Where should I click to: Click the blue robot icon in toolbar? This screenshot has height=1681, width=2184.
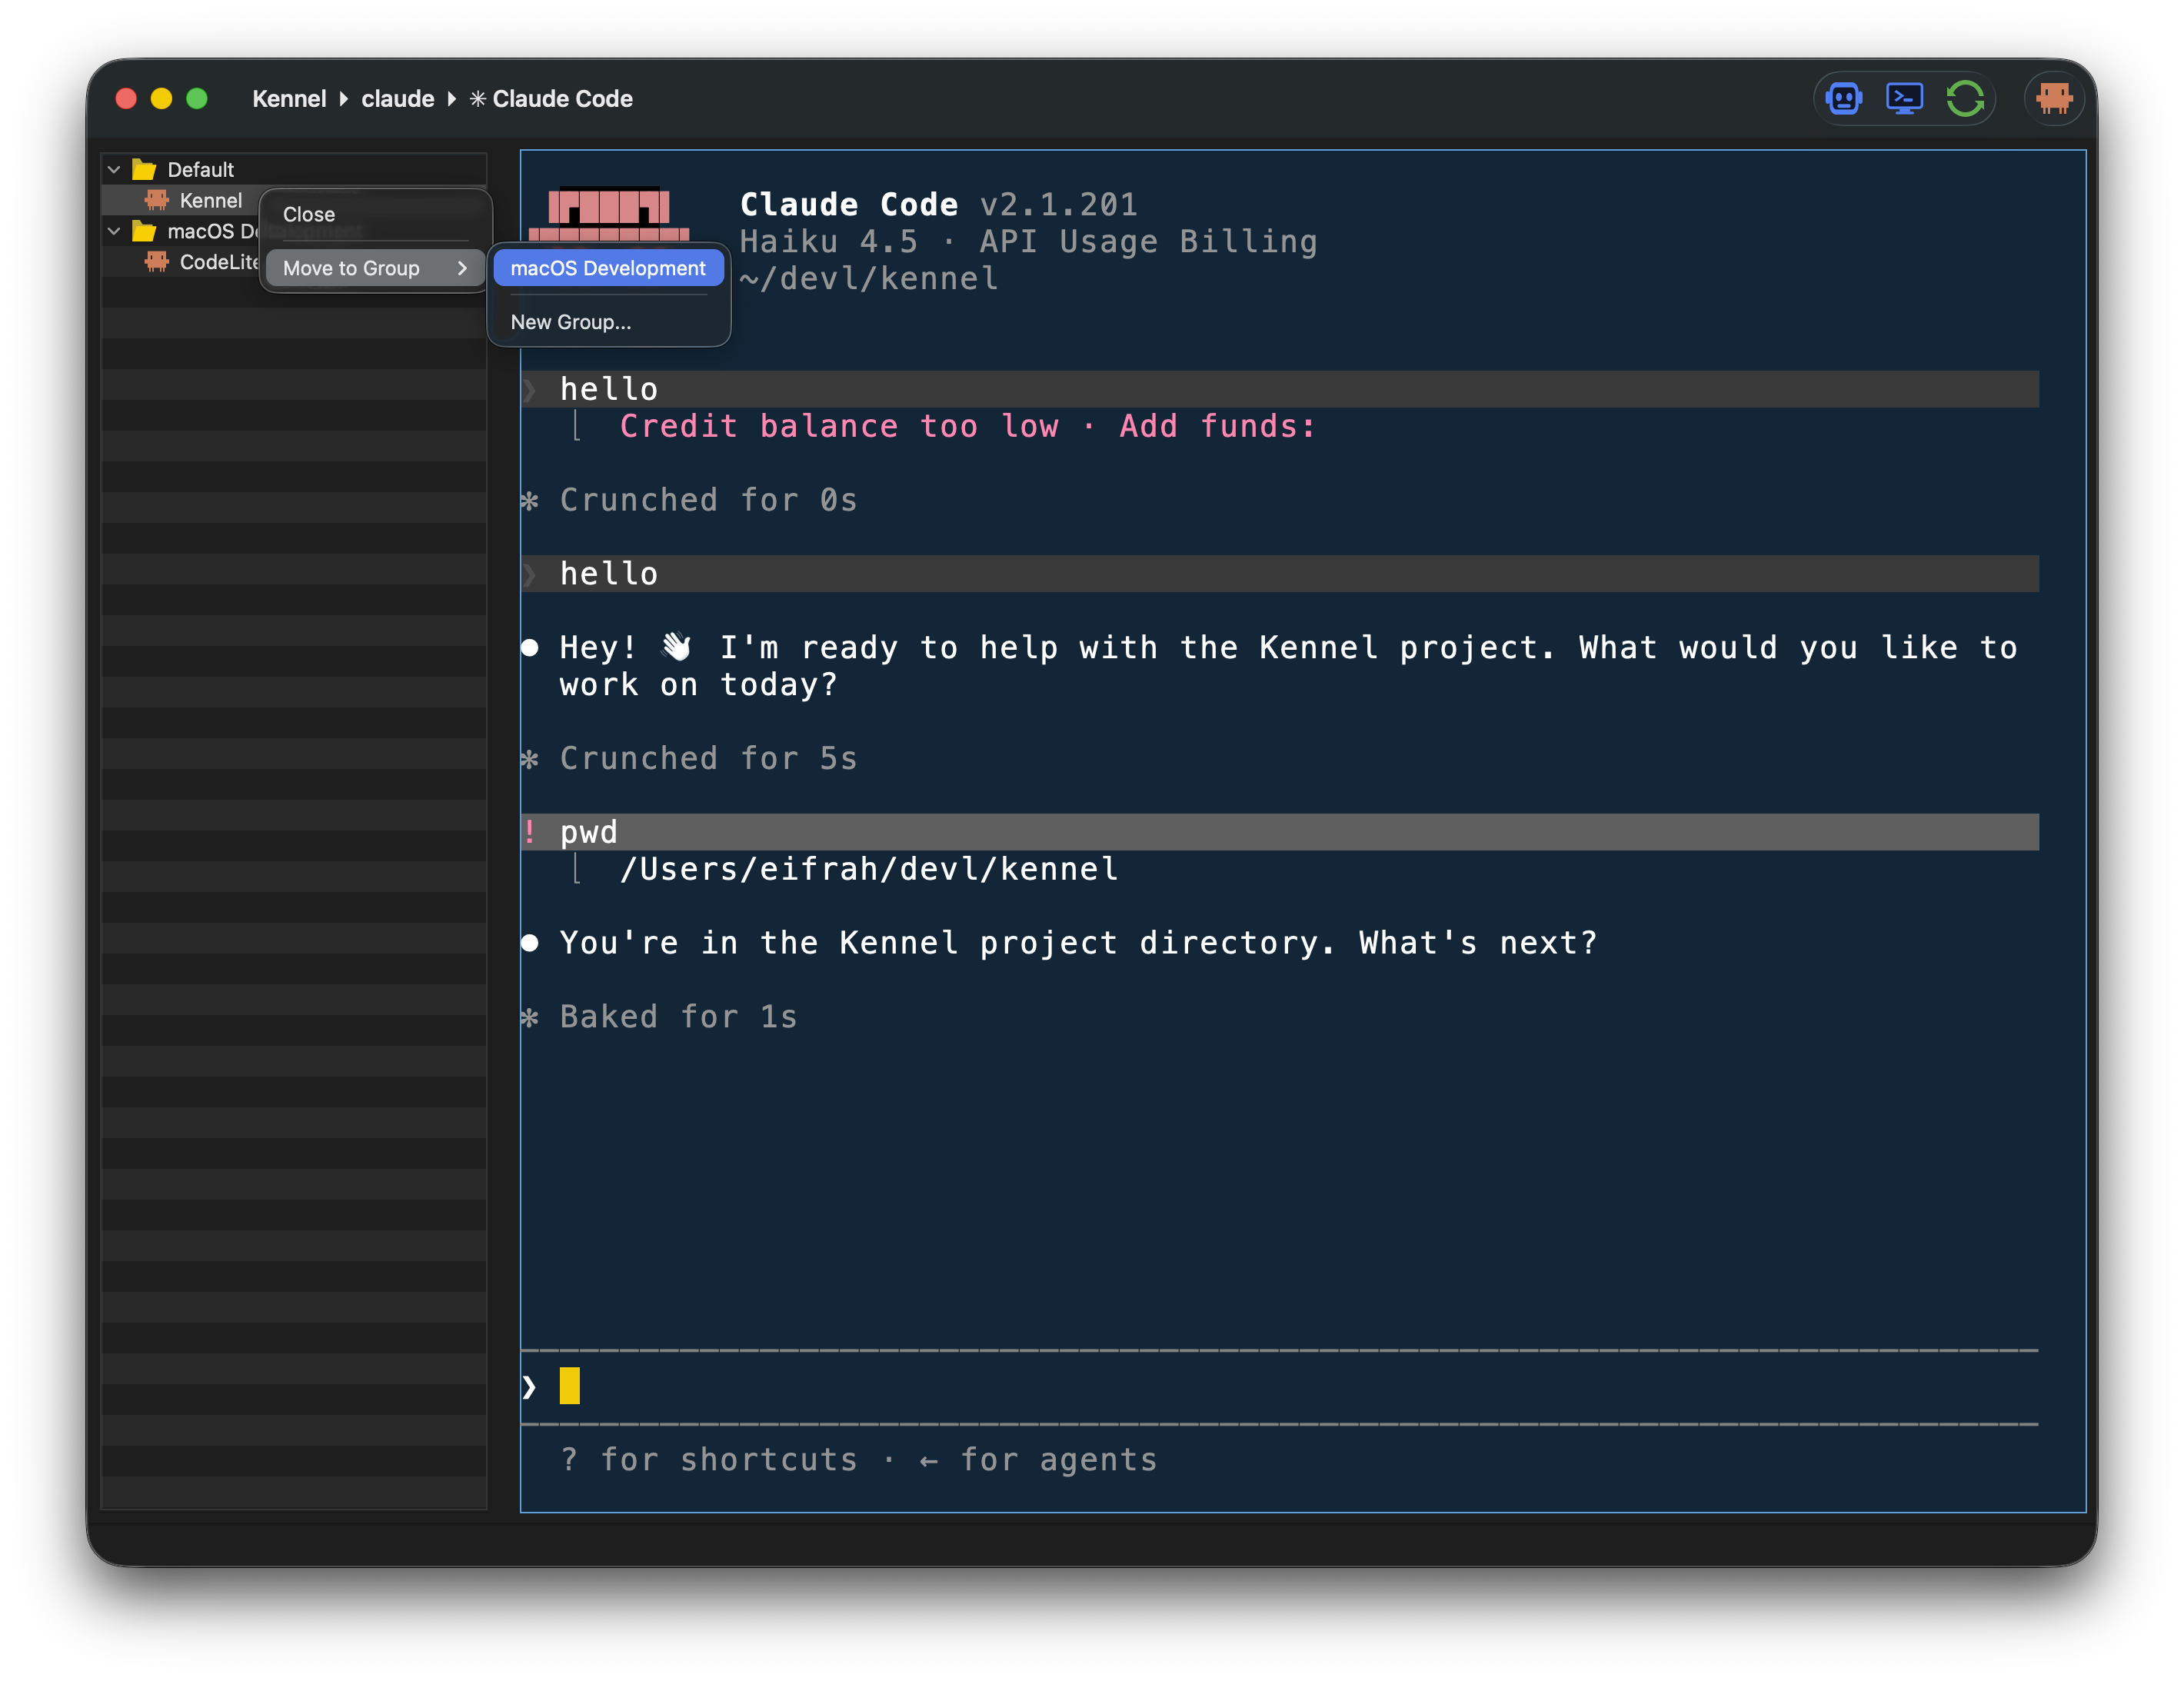(x=1843, y=98)
